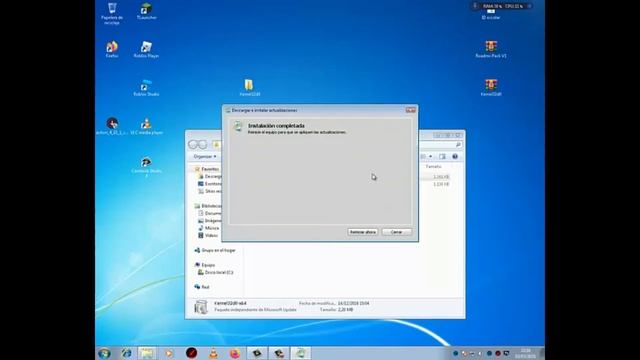Click the Tamaño column header

click(x=433, y=167)
